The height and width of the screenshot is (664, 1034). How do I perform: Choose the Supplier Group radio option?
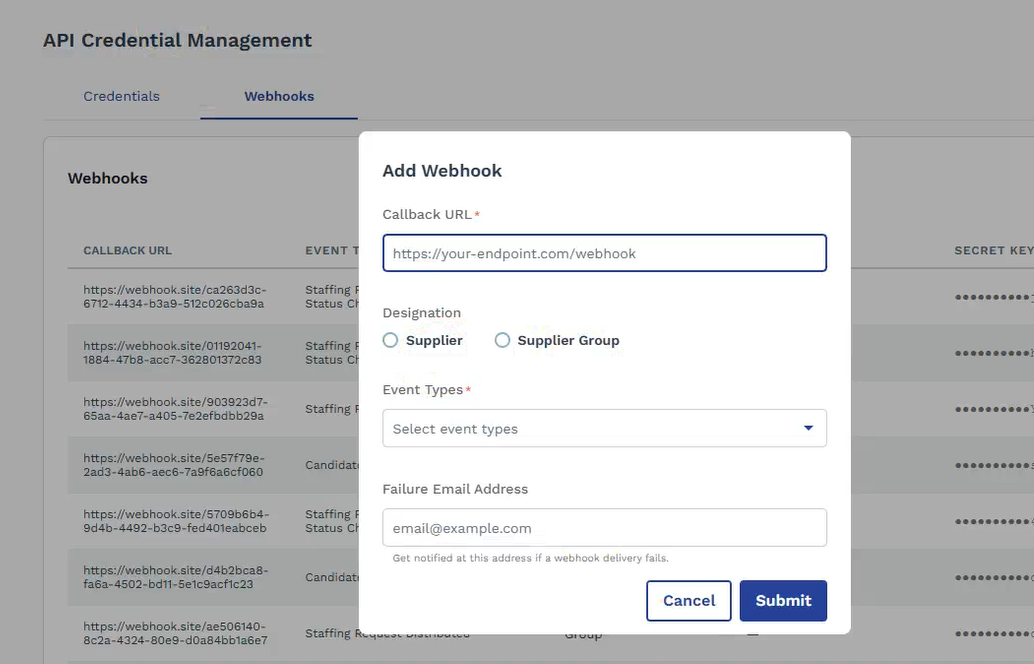click(x=502, y=340)
